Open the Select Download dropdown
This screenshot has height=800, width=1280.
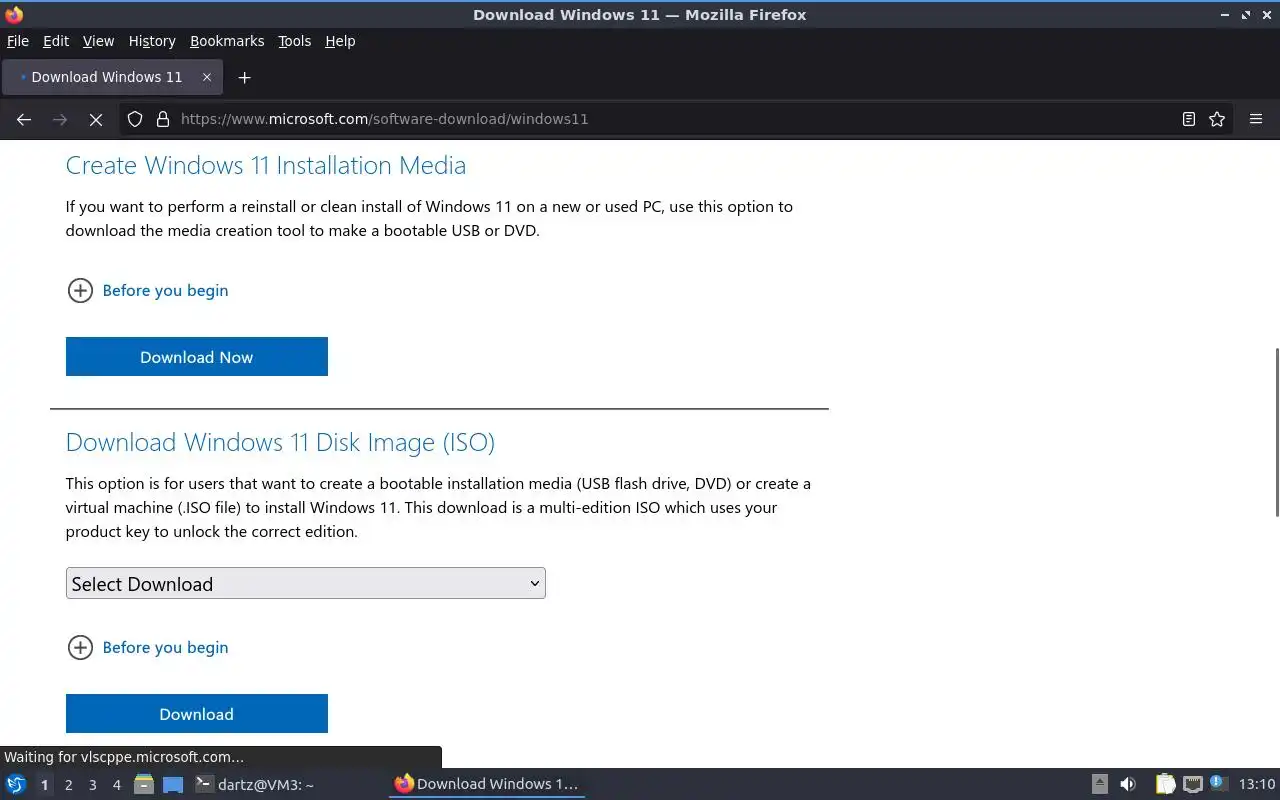coord(306,583)
